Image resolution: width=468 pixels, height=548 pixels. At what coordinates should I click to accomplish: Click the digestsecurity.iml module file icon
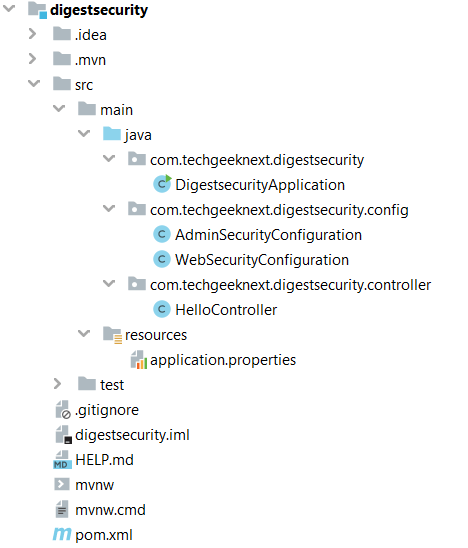click(x=63, y=434)
